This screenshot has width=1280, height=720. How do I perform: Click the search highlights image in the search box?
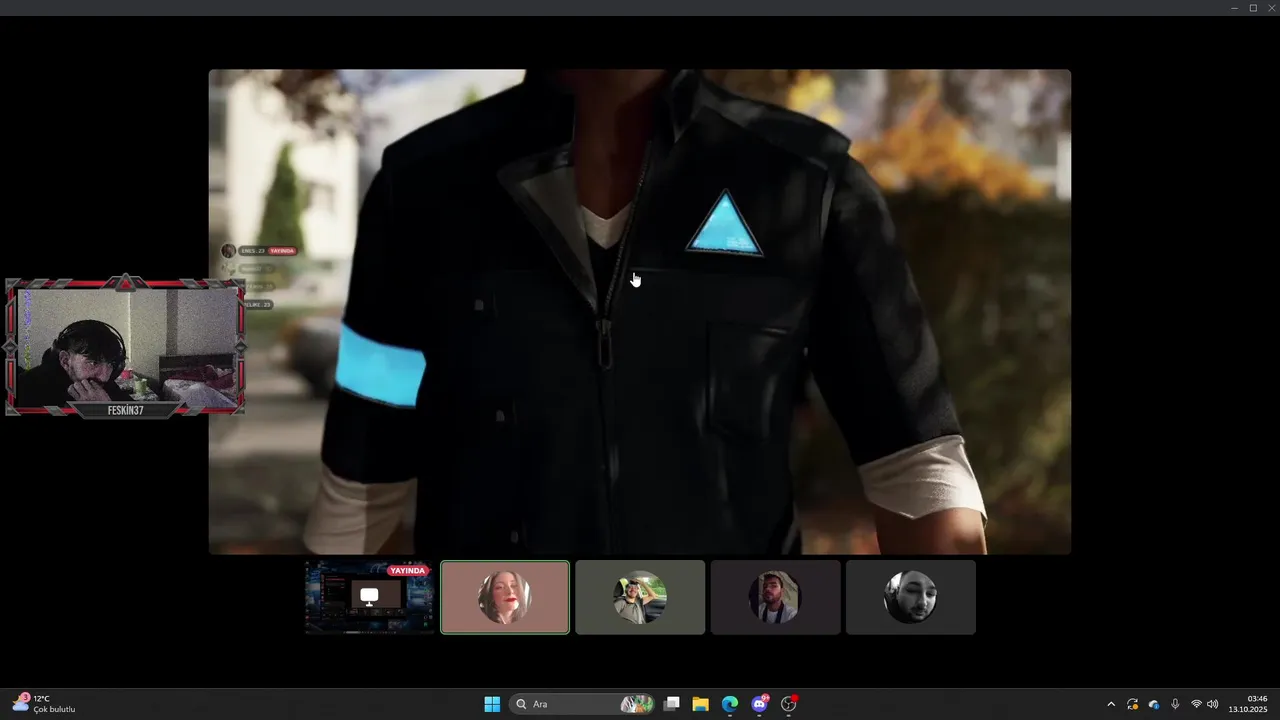[637, 704]
